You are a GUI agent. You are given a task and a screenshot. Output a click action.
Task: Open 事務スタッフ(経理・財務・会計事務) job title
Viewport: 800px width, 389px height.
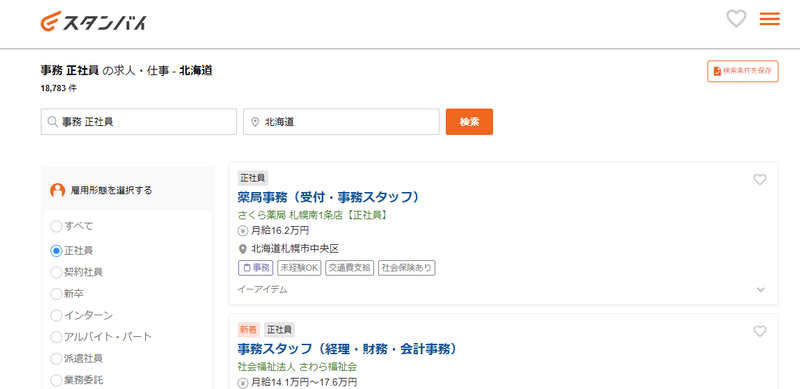point(347,349)
